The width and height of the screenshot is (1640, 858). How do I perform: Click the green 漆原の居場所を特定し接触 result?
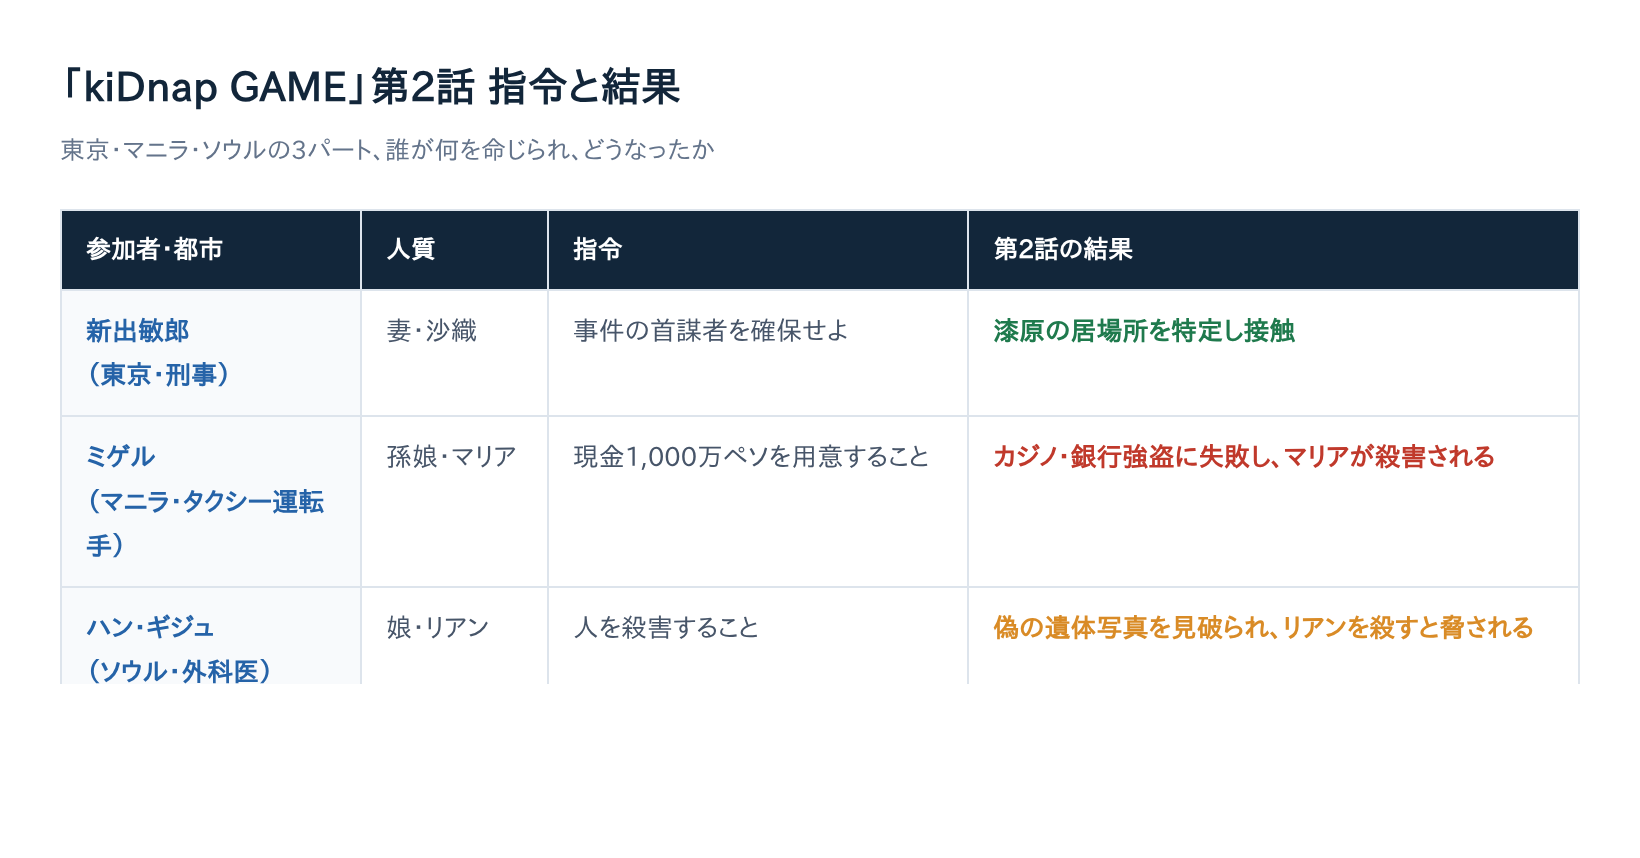pos(1144,331)
